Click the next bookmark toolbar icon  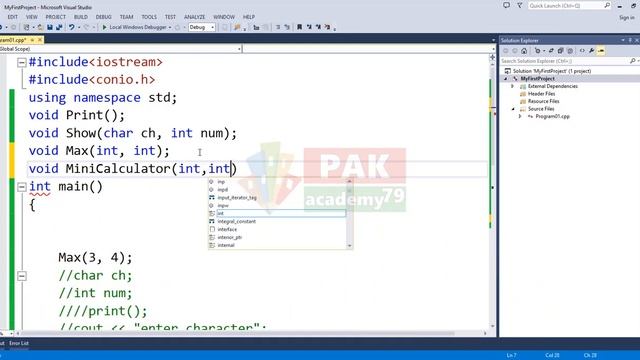point(318,27)
